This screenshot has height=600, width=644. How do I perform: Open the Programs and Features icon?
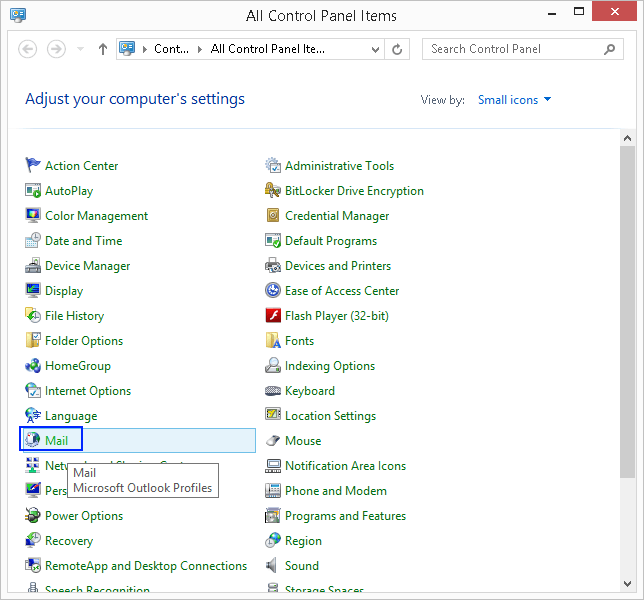pyautogui.click(x=273, y=515)
